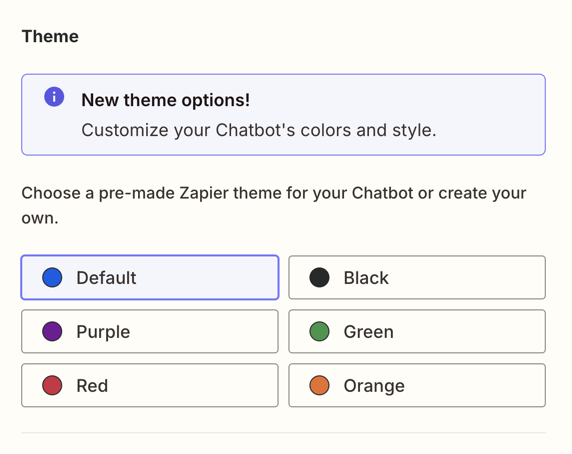Click the orange circle swatch
This screenshot has height=454, width=572.
(x=319, y=385)
